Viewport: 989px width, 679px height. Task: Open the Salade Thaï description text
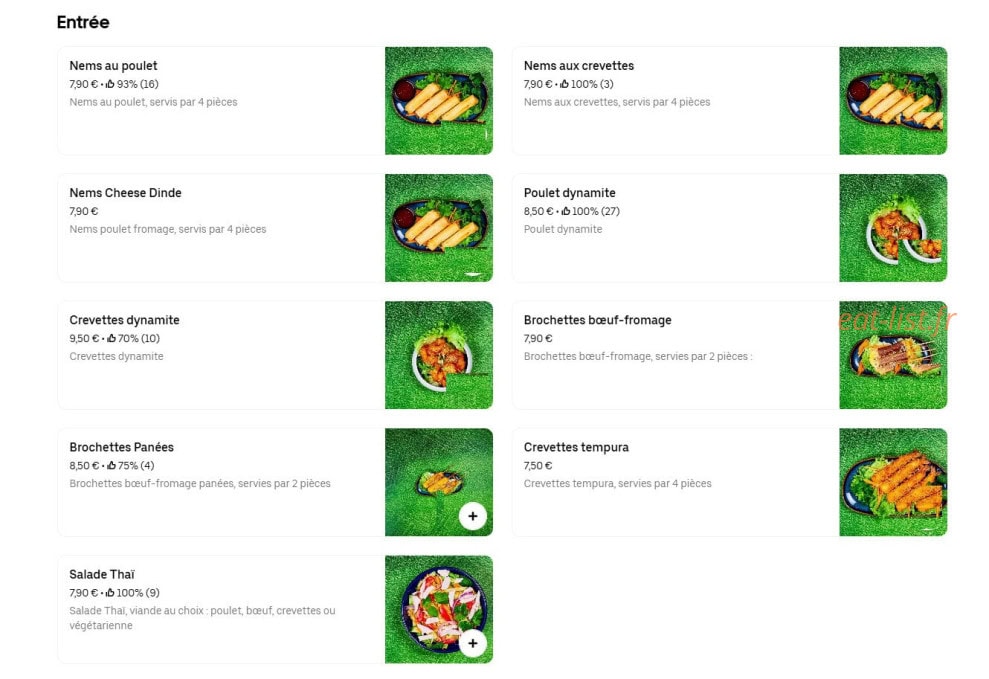(x=202, y=618)
